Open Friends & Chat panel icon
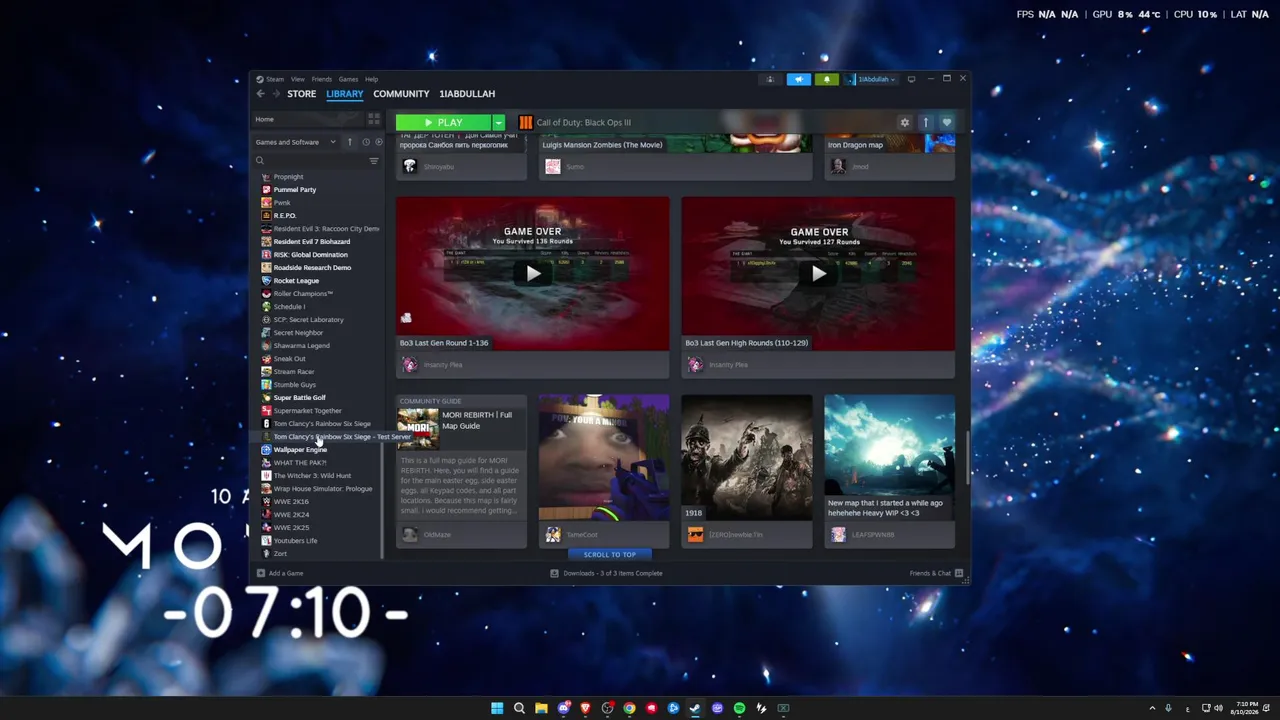 pyautogui.click(x=959, y=573)
